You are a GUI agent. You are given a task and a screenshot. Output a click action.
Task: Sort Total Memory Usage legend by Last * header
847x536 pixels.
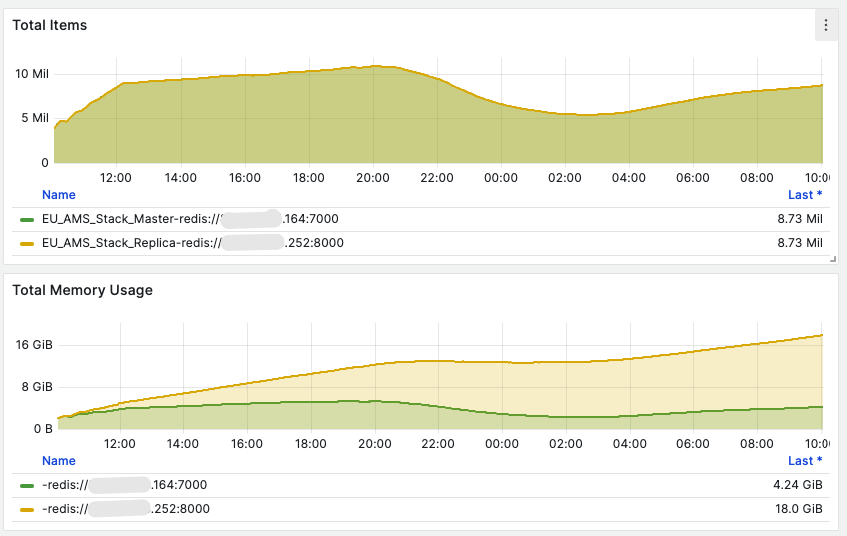(805, 460)
